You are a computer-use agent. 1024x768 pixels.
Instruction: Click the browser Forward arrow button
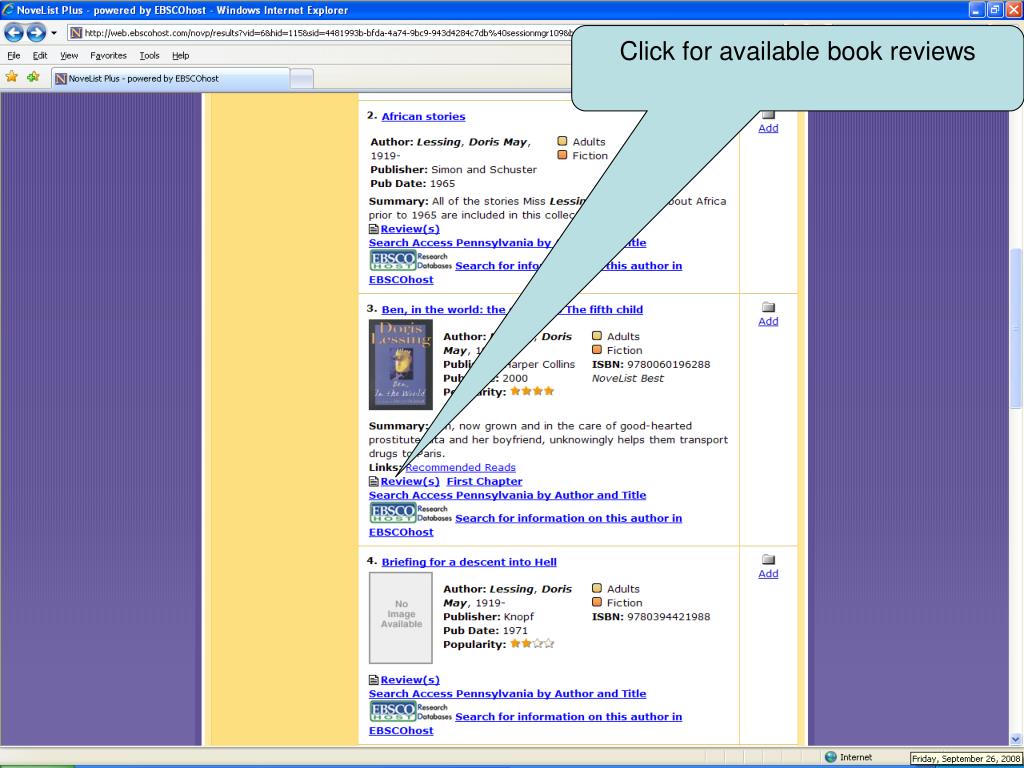pos(36,32)
